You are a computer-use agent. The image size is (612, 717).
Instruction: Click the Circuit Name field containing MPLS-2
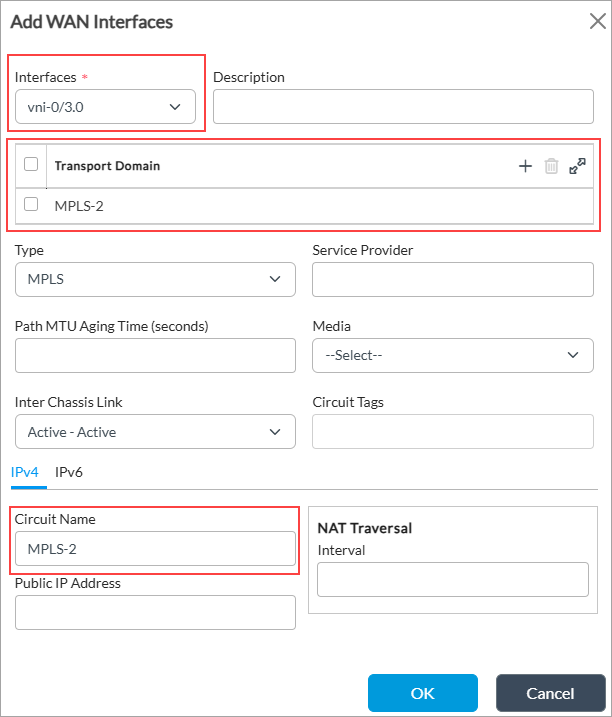[155, 548]
